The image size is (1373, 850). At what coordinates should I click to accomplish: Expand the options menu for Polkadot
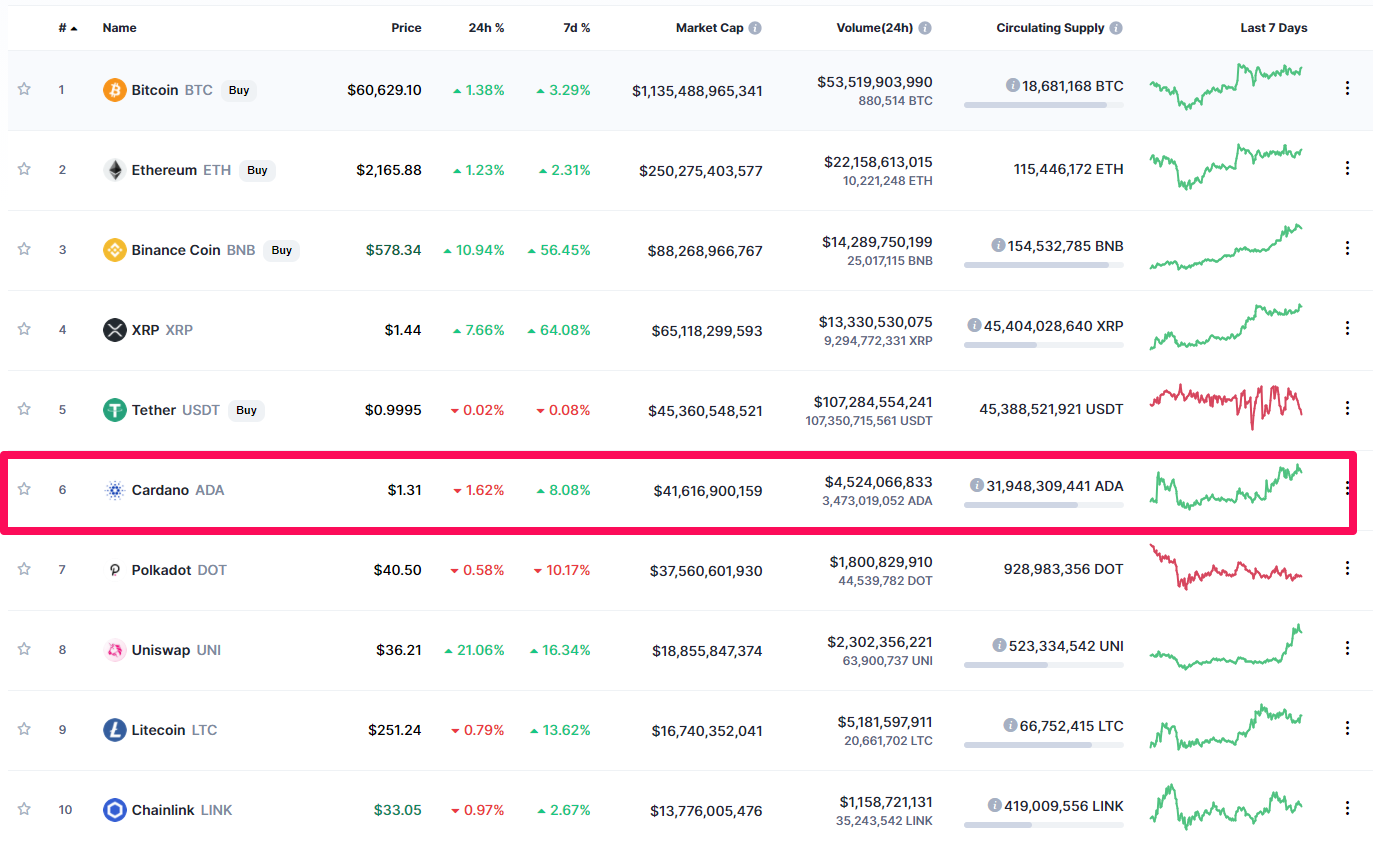(1347, 568)
